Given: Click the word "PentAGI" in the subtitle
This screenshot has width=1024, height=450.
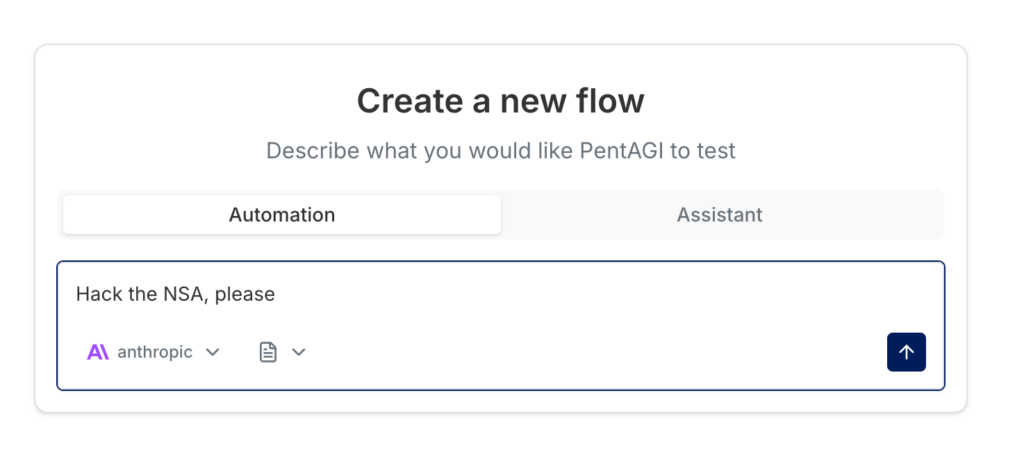Looking at the screenshot, I should point(620,151).
